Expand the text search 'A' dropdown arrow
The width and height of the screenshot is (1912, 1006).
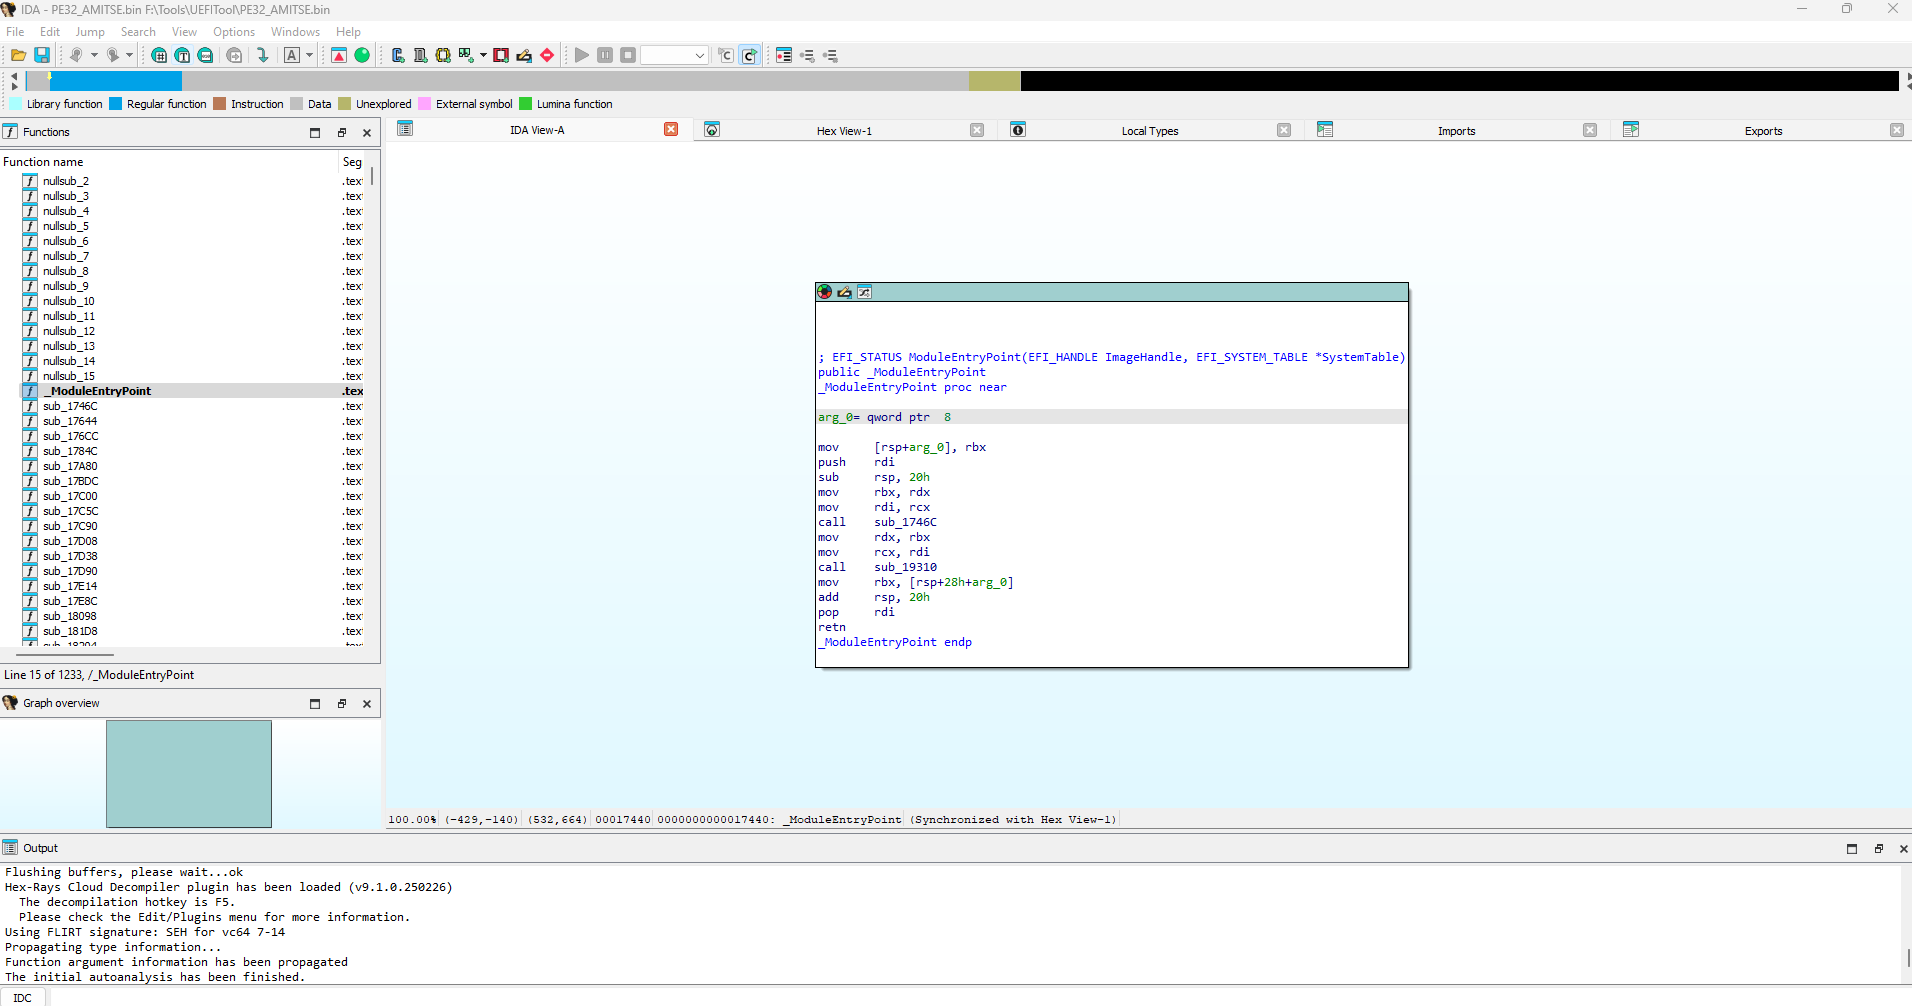point(309,55)
